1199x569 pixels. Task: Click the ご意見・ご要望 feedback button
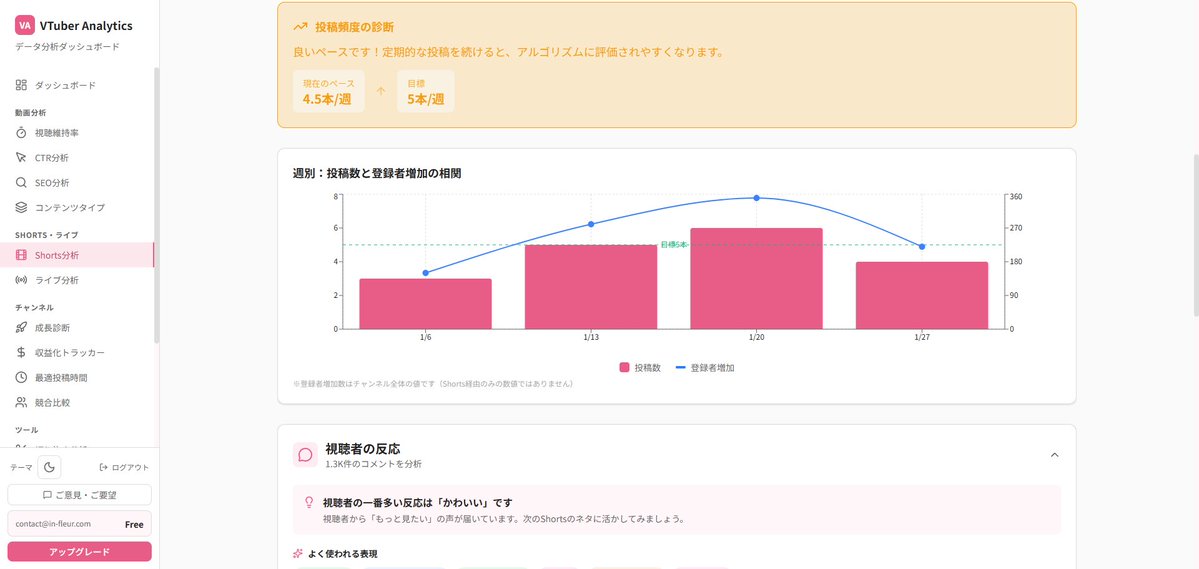click(80, 495)
